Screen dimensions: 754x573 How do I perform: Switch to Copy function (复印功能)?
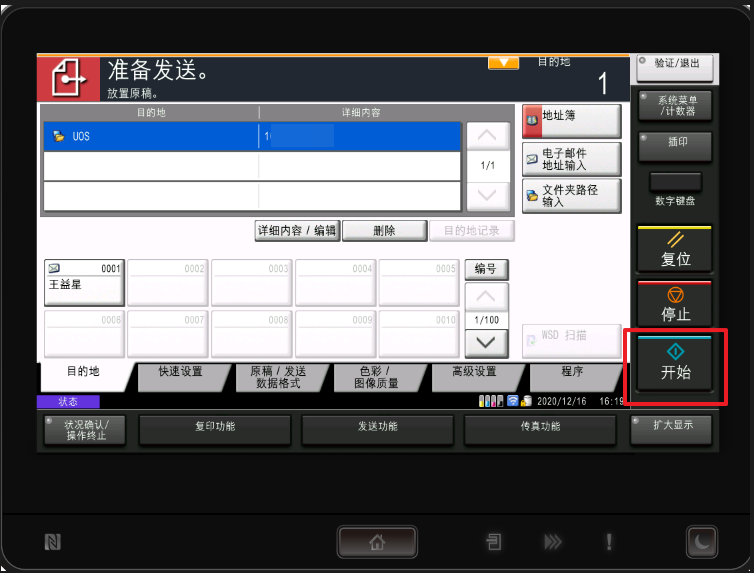point(215,430)
